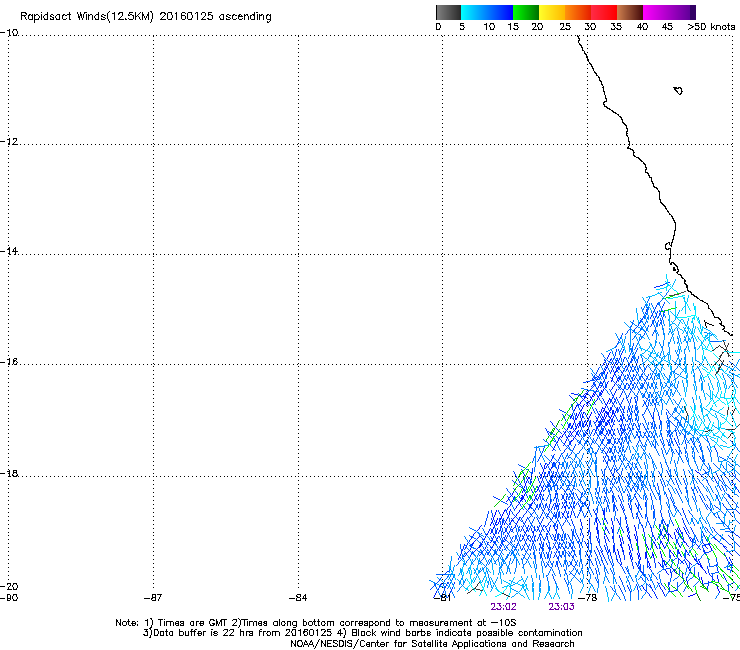Click the magenta 40-45 knots legend color
The image size is (740, 650).
(x=656, y=12)
